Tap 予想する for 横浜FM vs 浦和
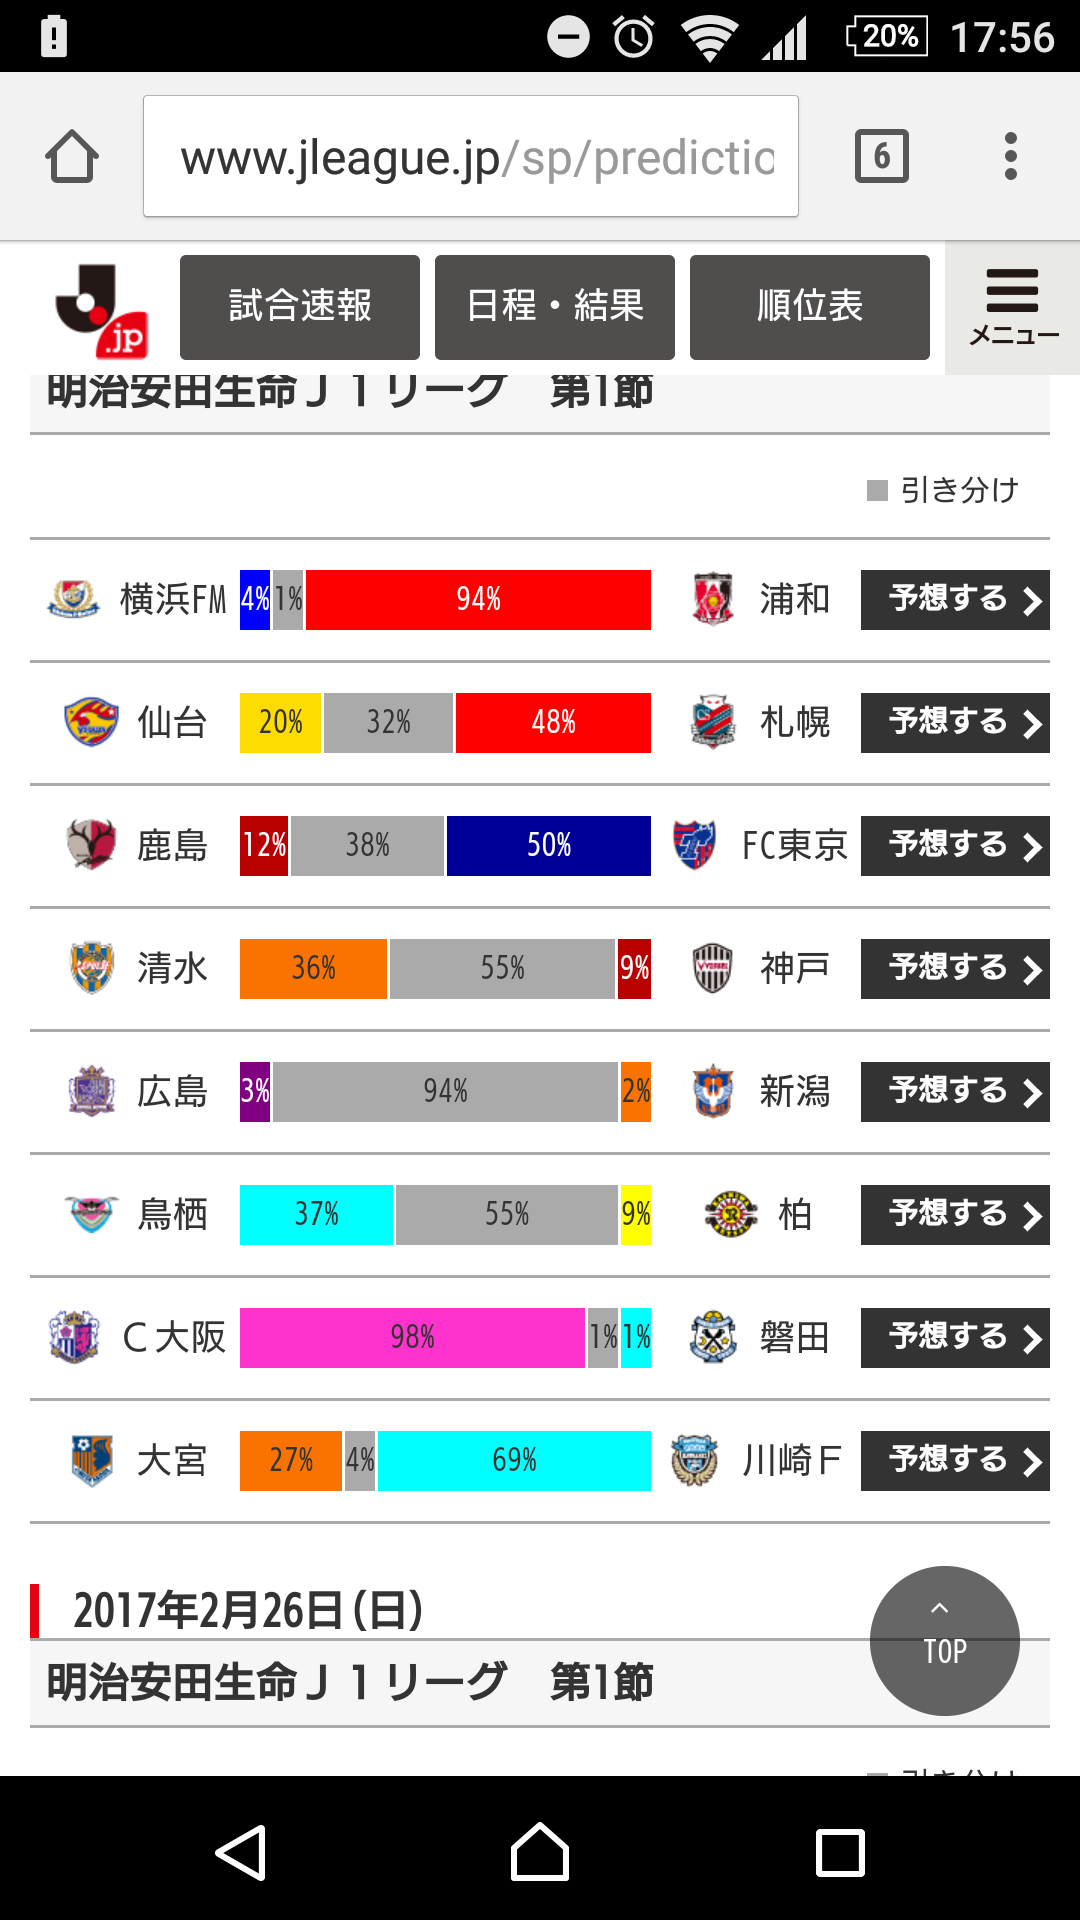This screenshot has width=1080, height=1920. pos(955,600)
